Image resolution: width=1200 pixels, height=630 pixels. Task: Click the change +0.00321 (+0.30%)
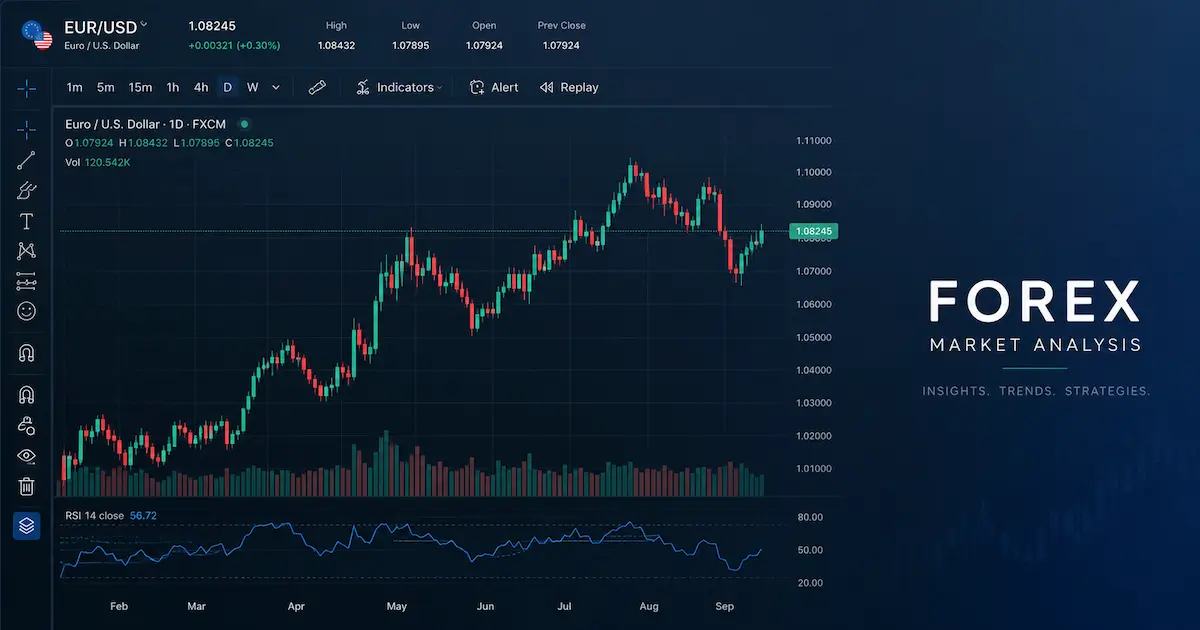pyautogui.click(x=234, y=45)
